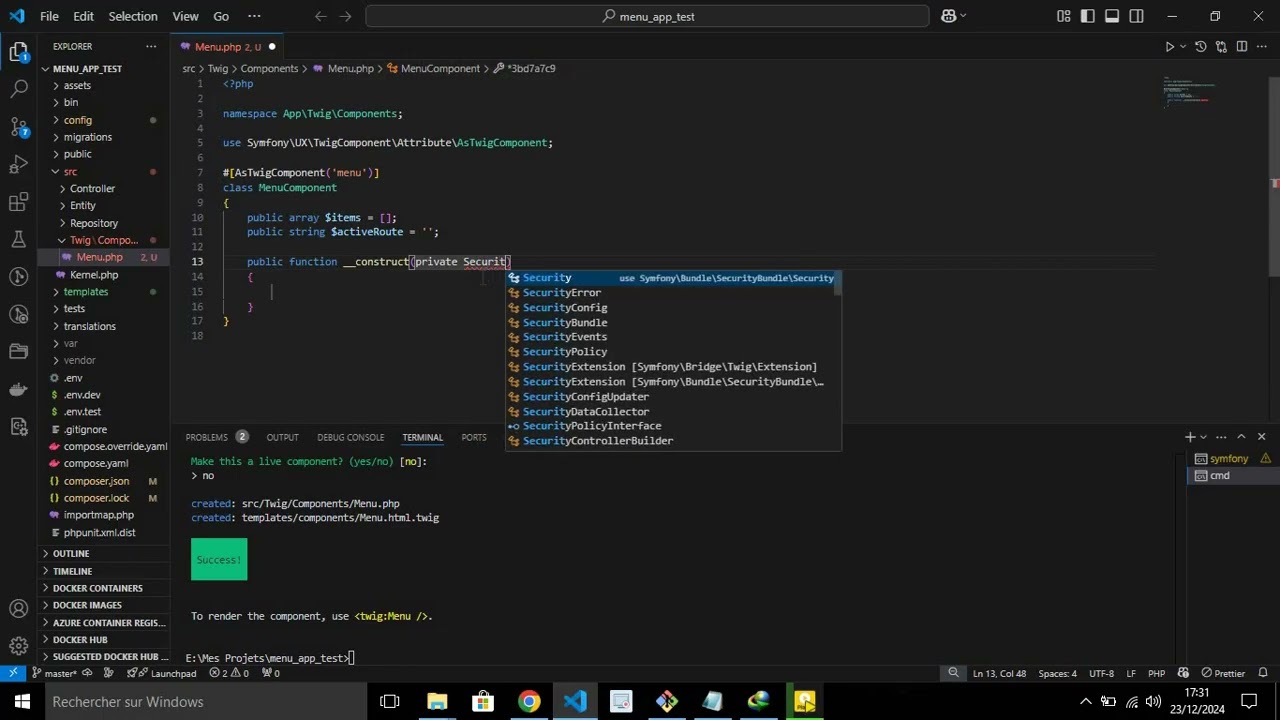The height and width of the screenshot is (720, 1280).
Task: Open Run and Debug view
Action: (x=18, y=165)
